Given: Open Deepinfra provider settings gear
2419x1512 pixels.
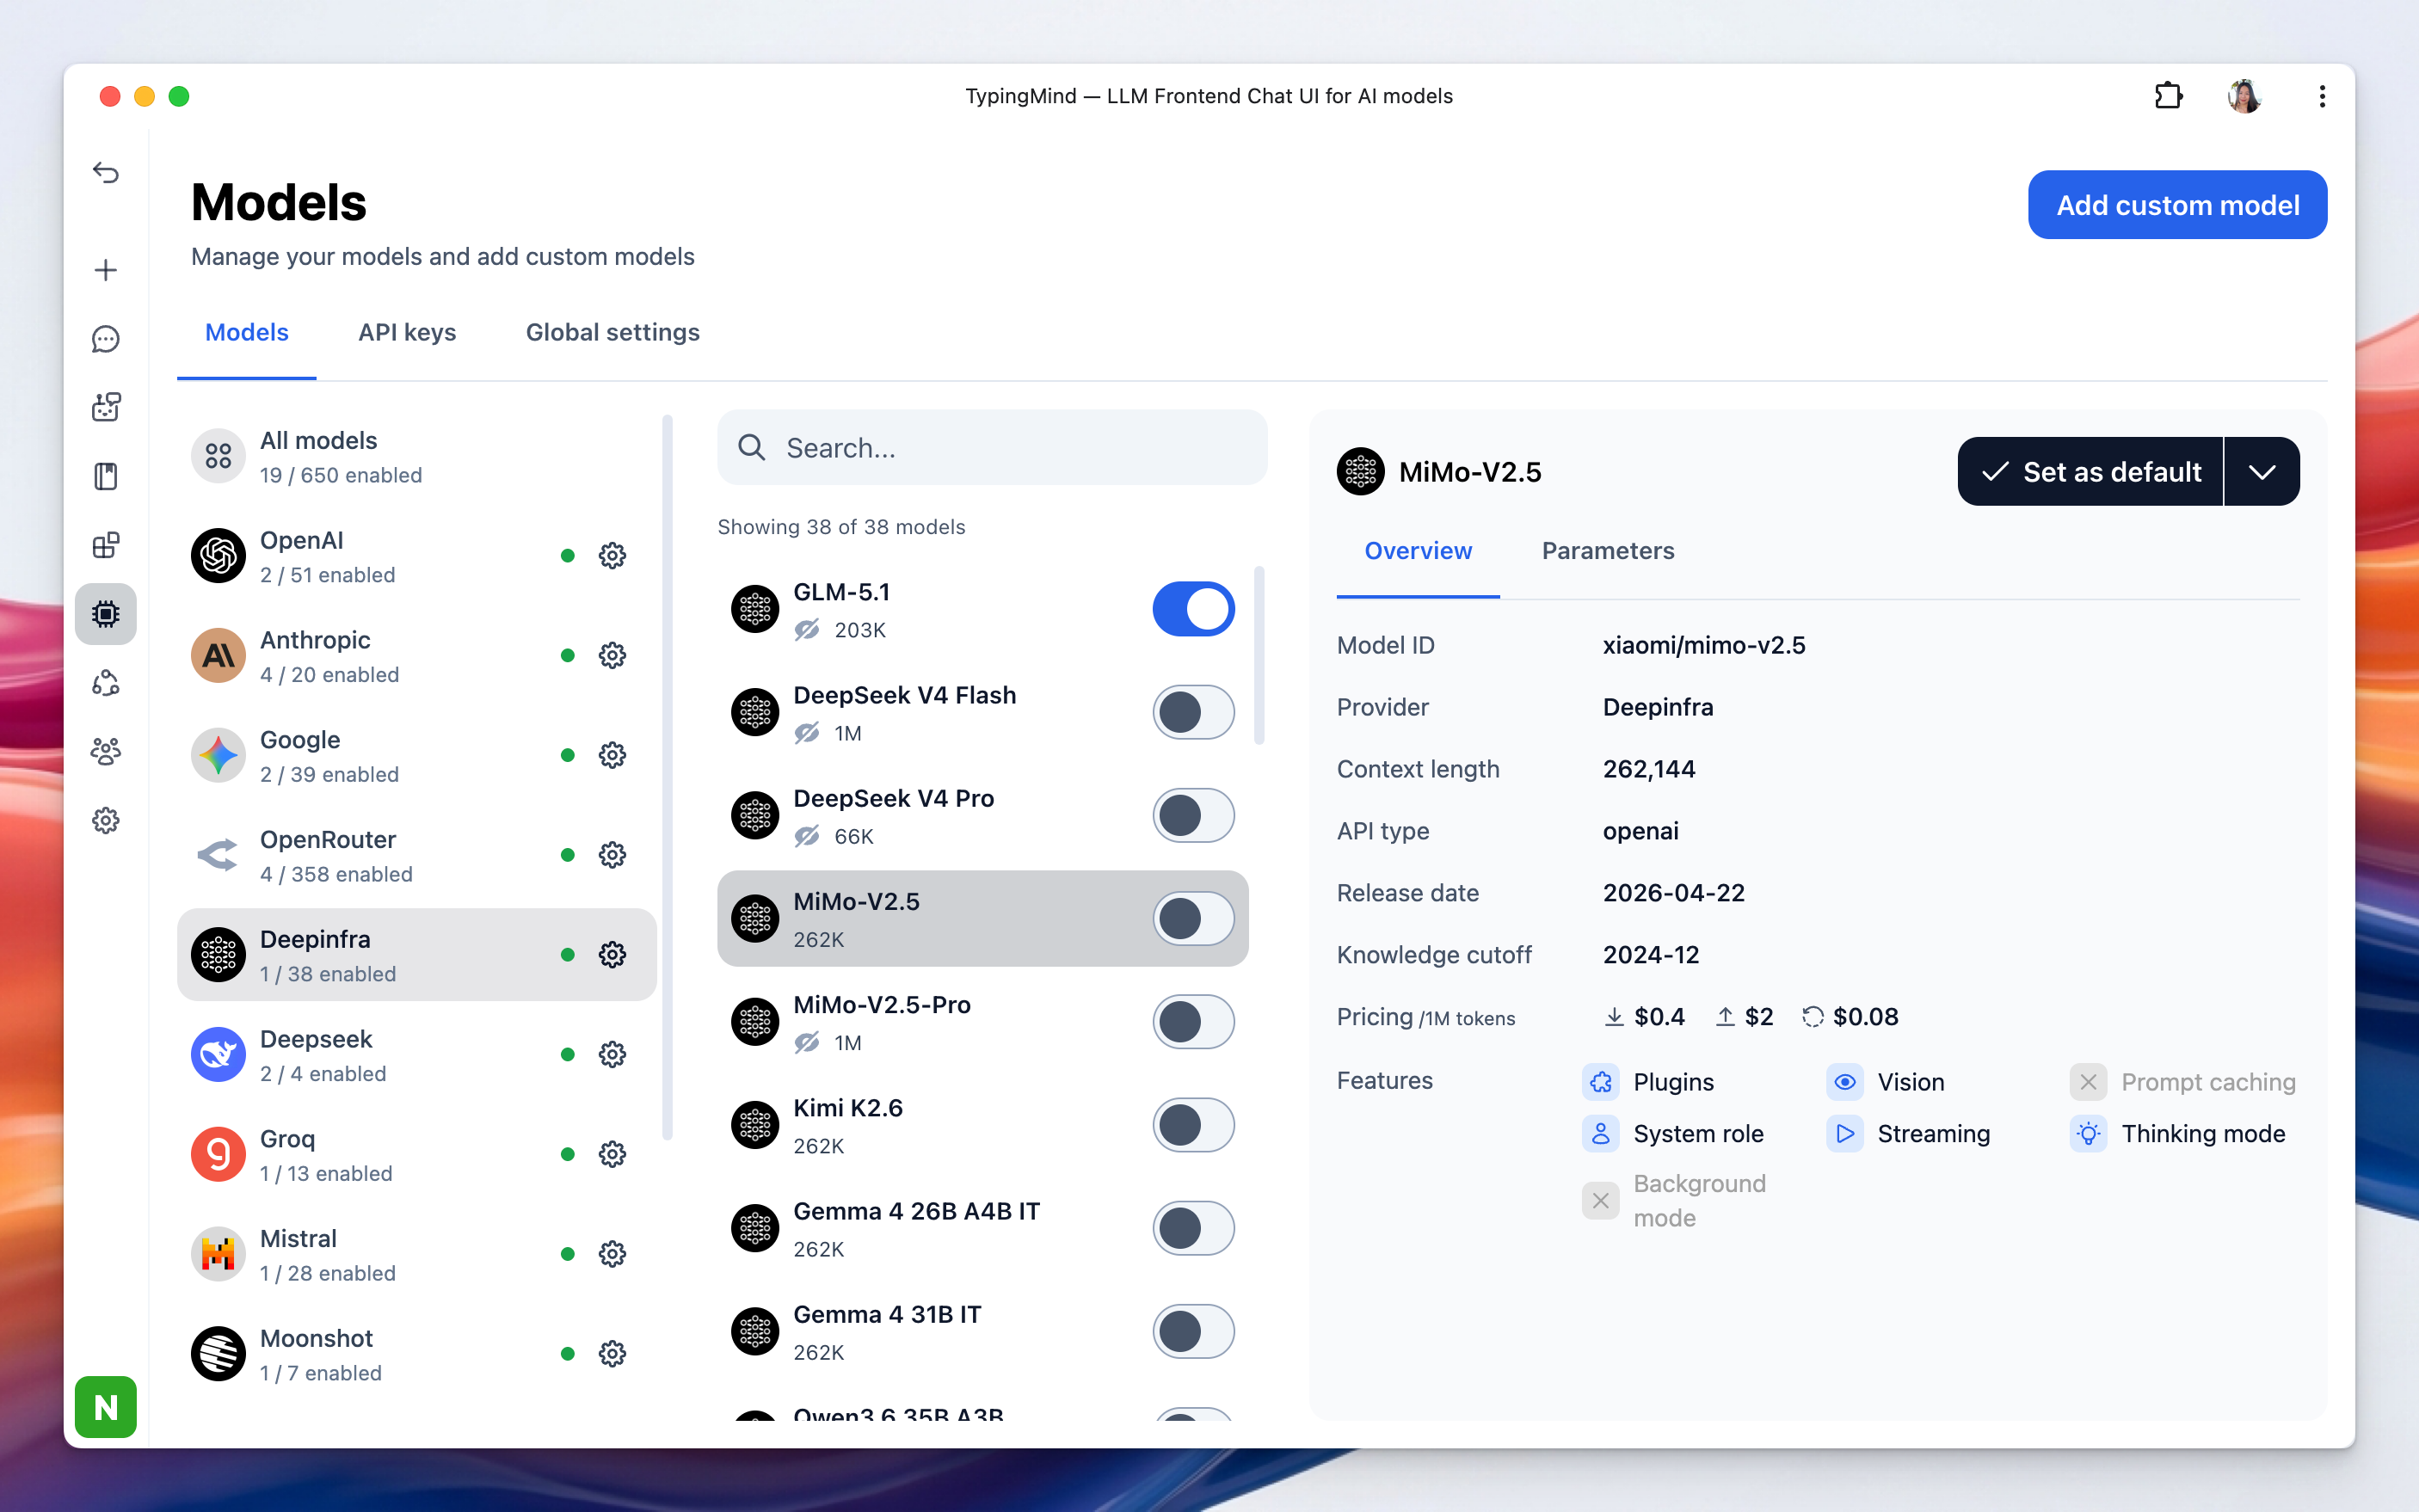Looking at the screenshot, I should [612, 955].
